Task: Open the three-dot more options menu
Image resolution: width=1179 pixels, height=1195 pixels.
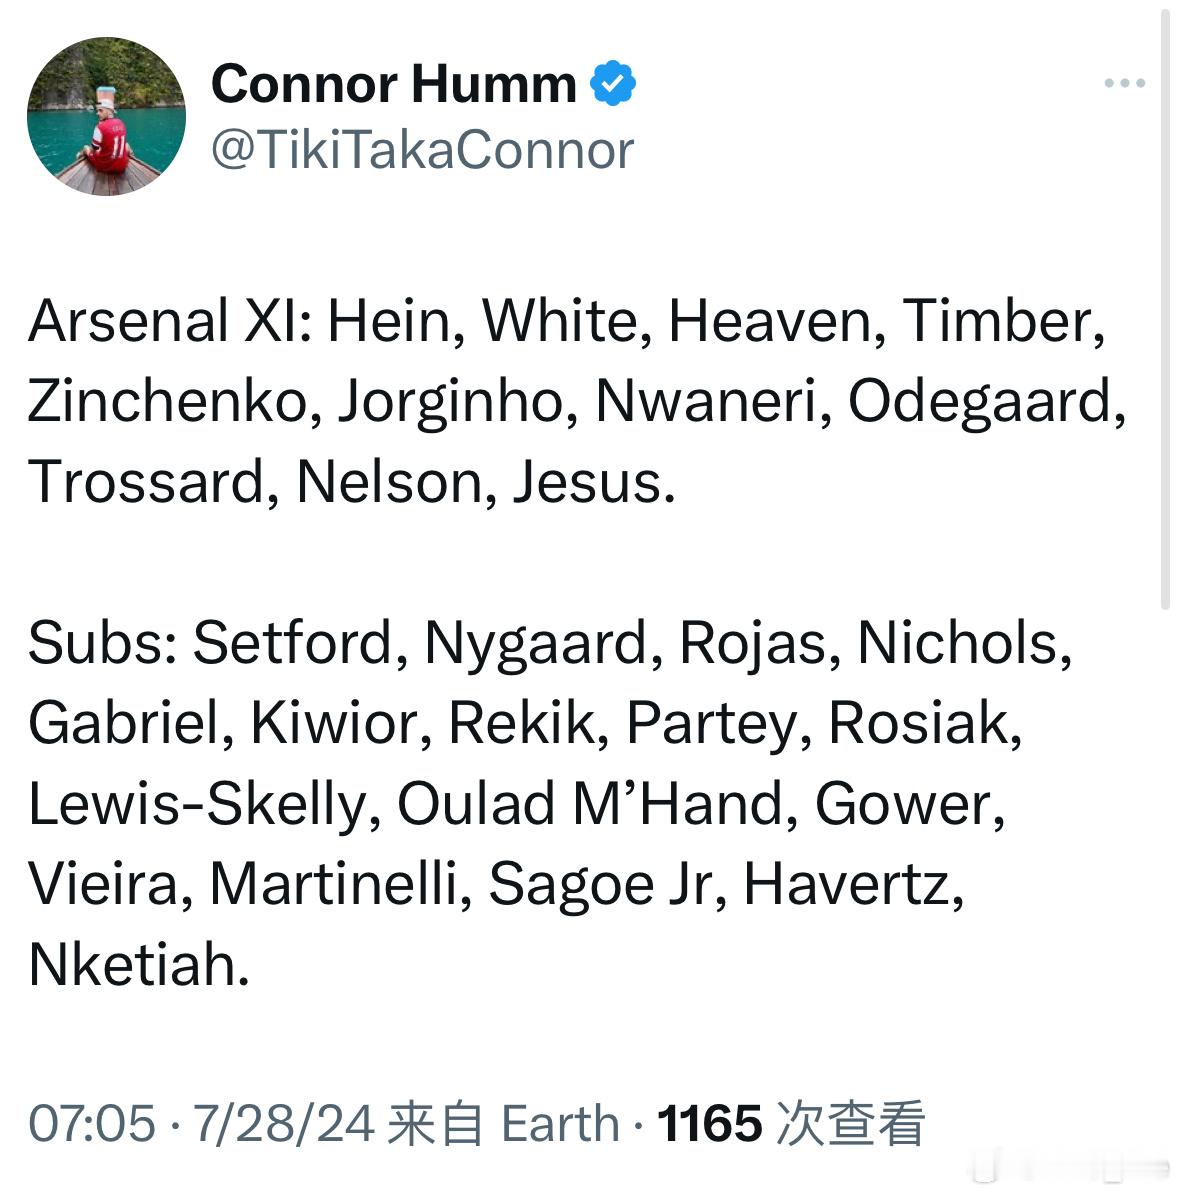Action: 1124,83
